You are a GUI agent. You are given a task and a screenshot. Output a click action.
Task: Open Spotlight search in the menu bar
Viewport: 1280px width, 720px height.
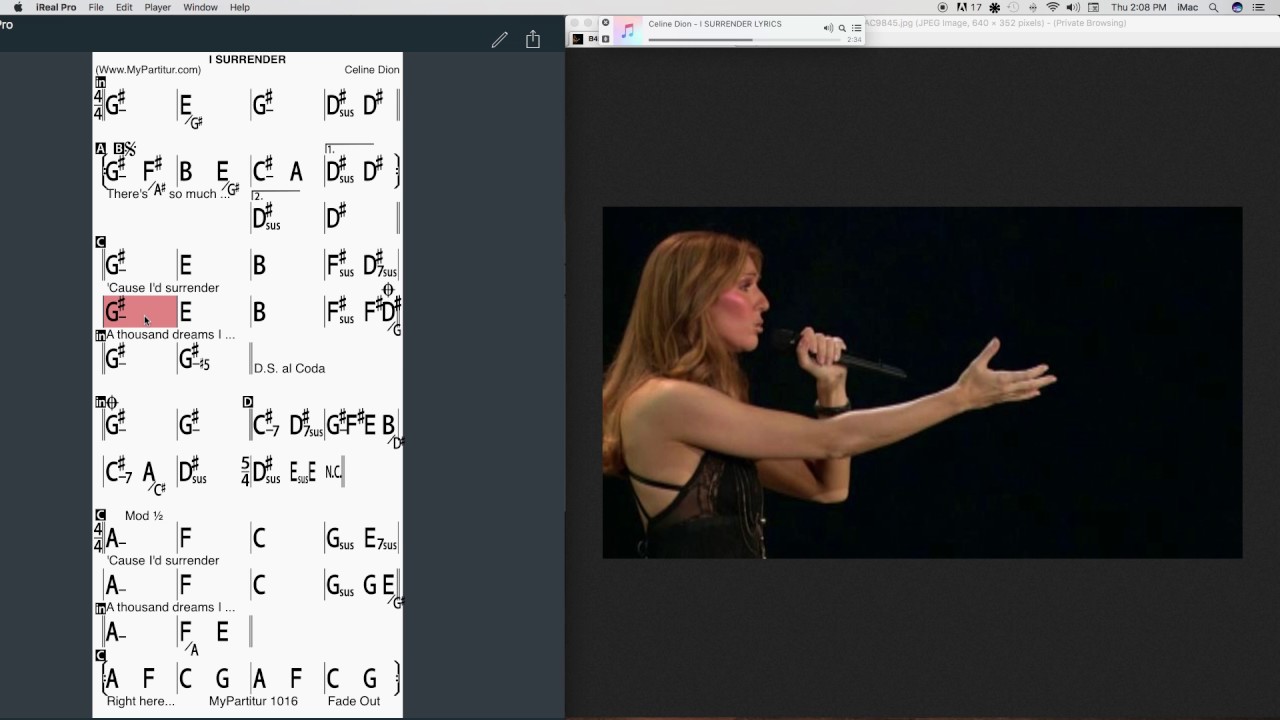1214,7
